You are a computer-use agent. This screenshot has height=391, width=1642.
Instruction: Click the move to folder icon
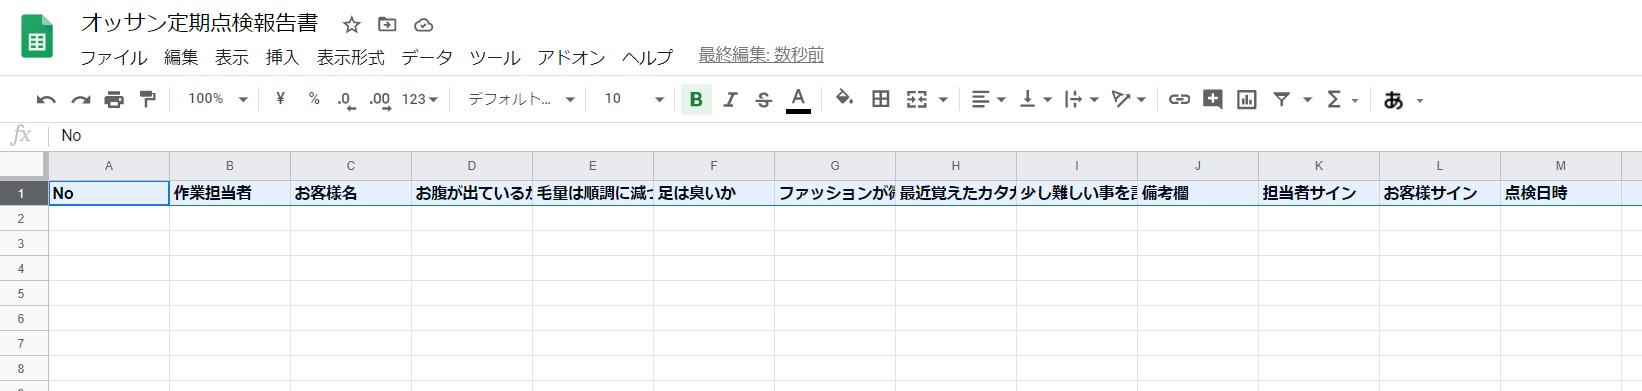(x=387, y=25)
